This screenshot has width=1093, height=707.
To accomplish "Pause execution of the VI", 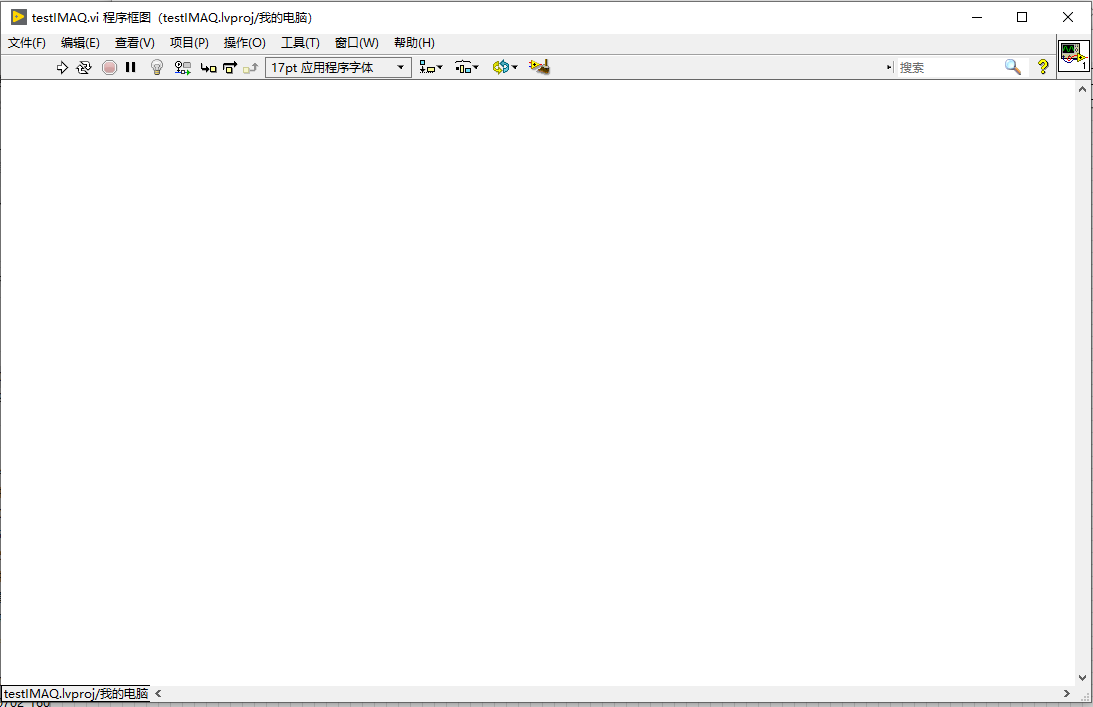I will 130,68.
